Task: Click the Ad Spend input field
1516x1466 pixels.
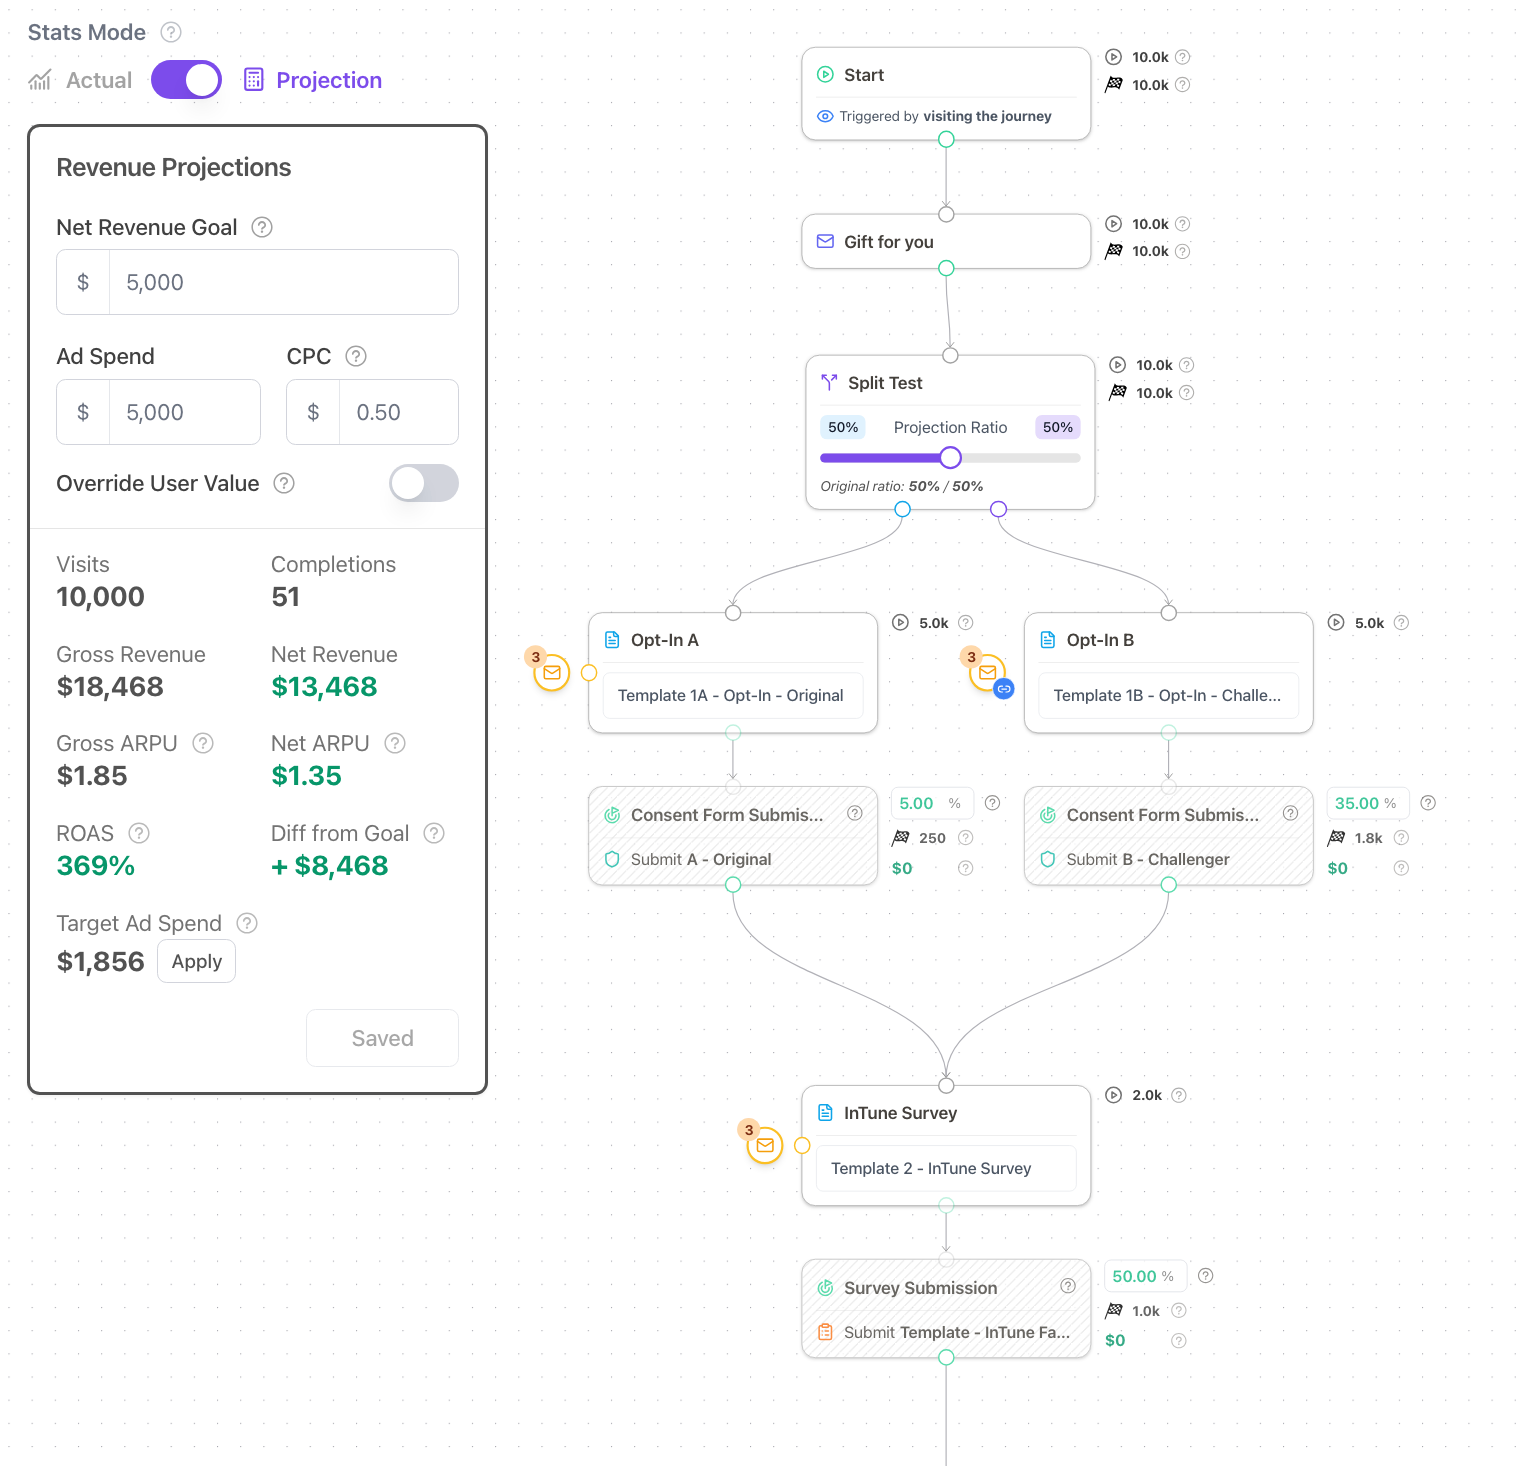Action: point(183,412)
